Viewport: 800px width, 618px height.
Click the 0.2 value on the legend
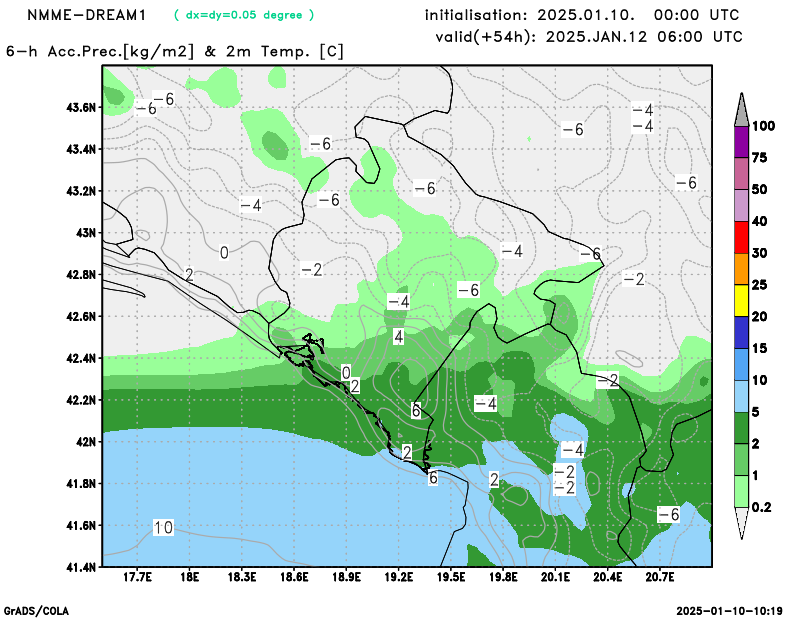coord(761,507)
